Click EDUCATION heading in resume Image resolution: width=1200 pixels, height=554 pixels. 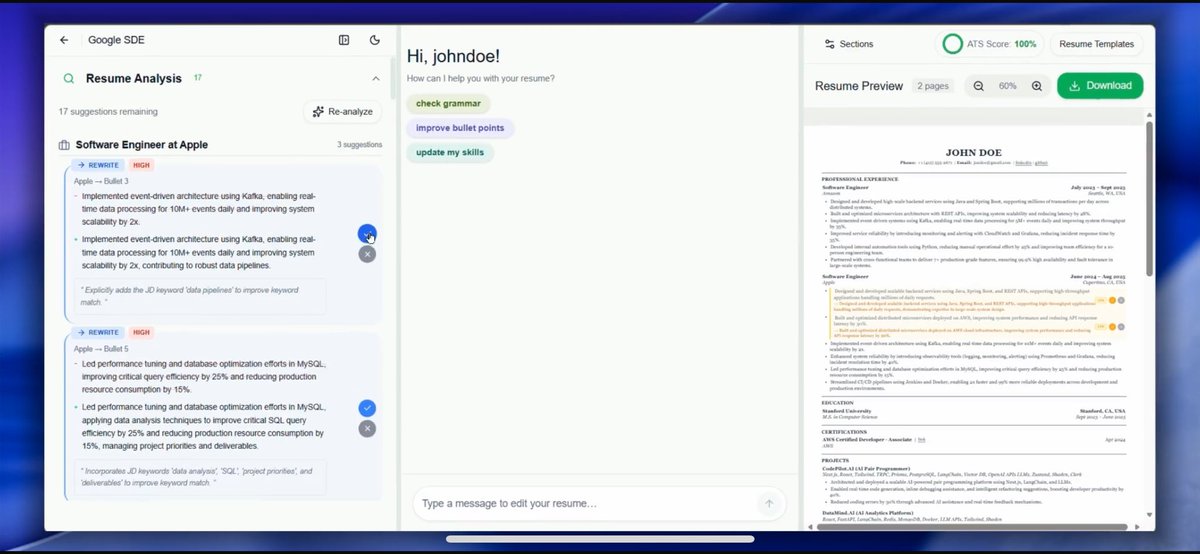click(838, 402)
